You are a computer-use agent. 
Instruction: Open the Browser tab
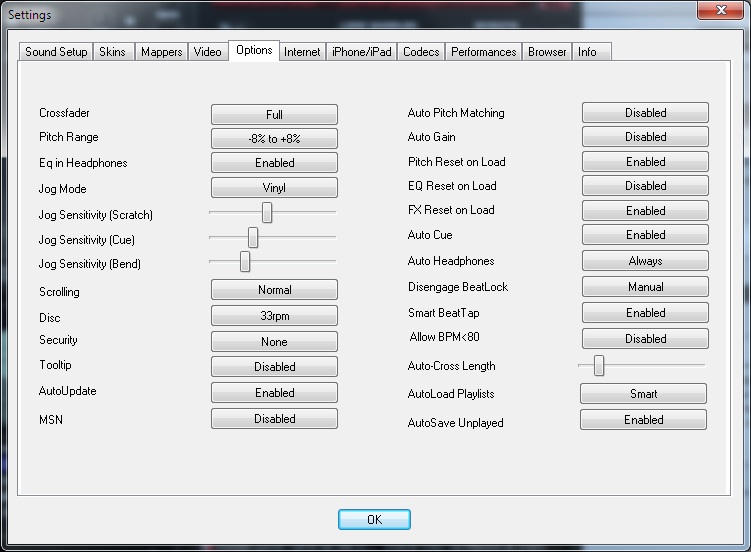pos(547,52)
